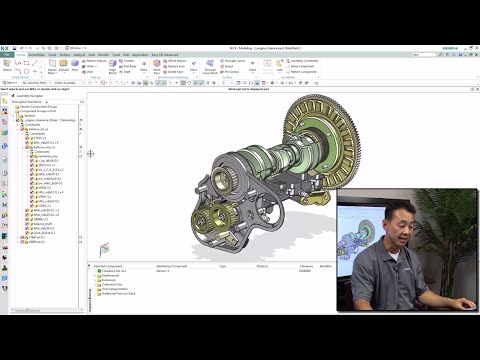Screen dimensions: 480x360
Task: Switch to the Render ribbon tab
Action: [103, 55]
